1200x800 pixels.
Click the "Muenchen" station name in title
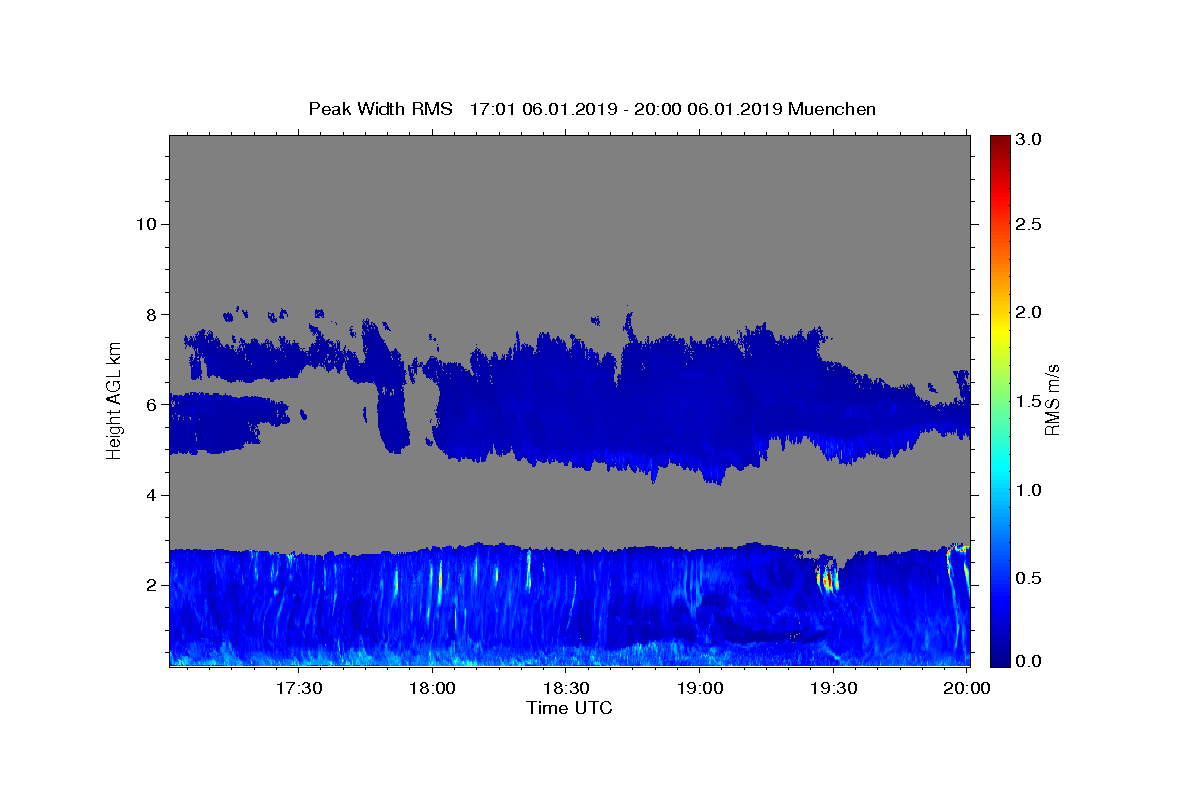pos(832,109)
